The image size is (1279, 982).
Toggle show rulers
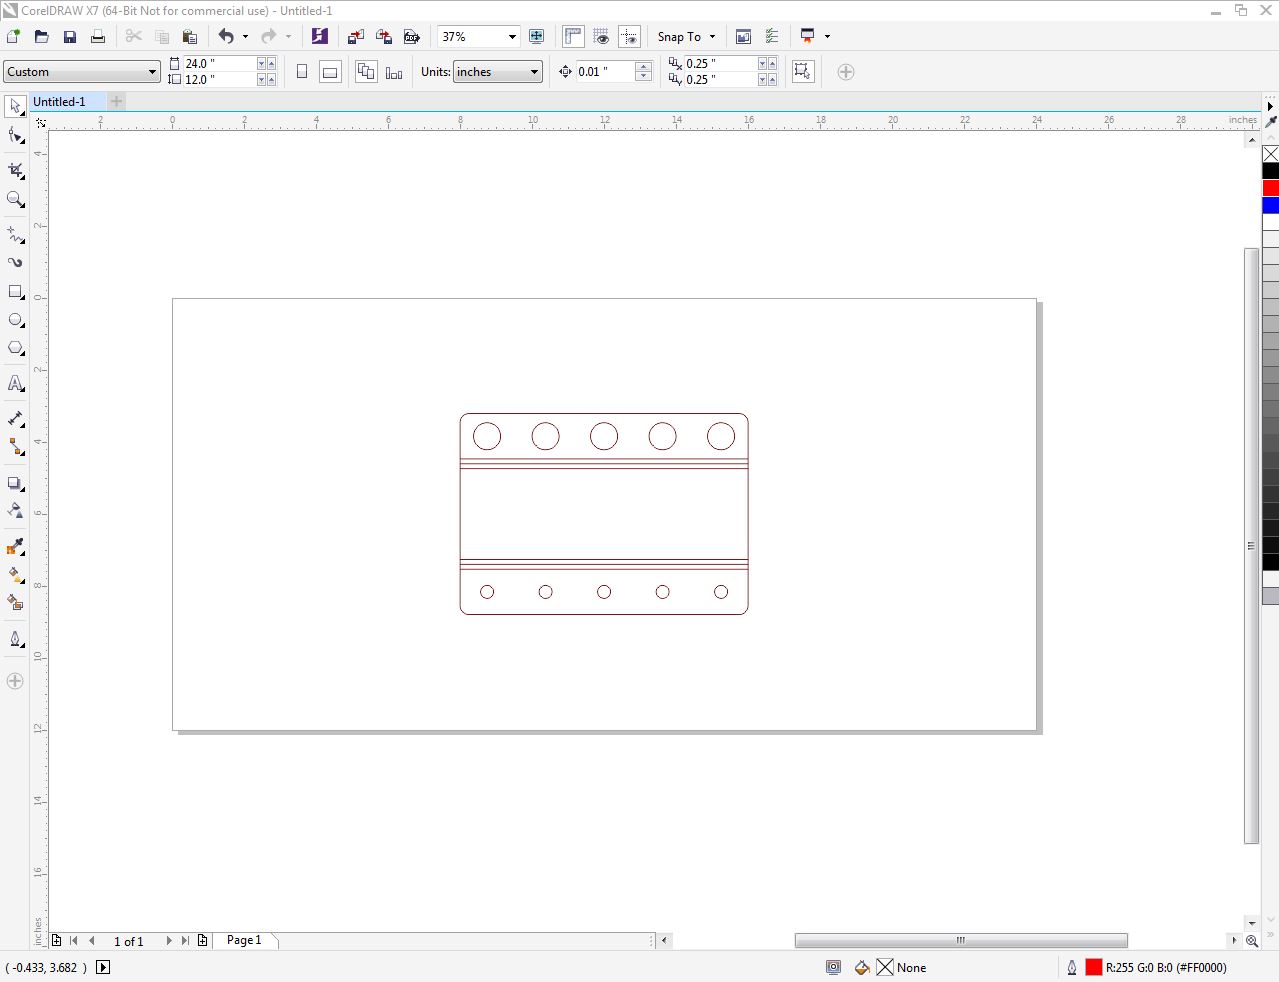tap(573, 37)
